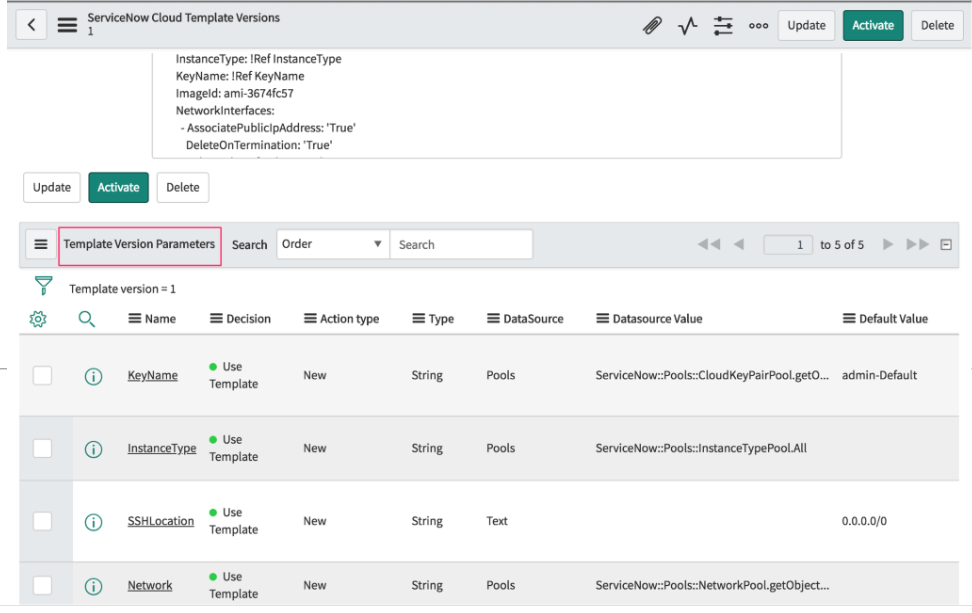Preview the KeyName record info icon
The image size is (972, 613).
93,376
